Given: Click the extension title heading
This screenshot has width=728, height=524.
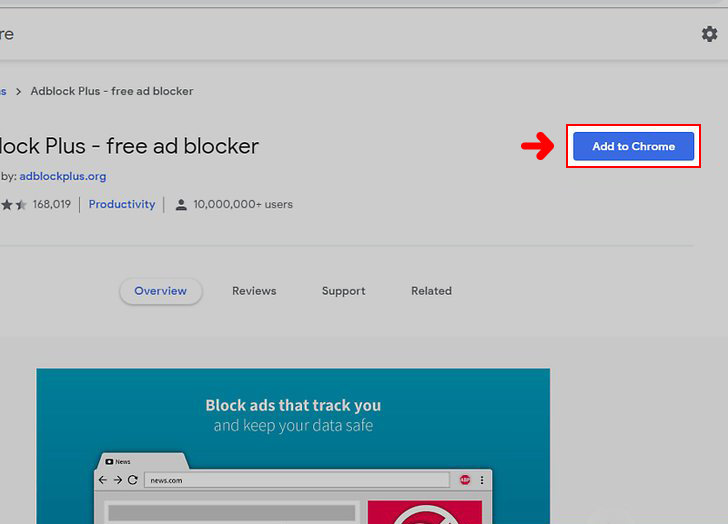Looking at the screenshot, I should 129,146.
